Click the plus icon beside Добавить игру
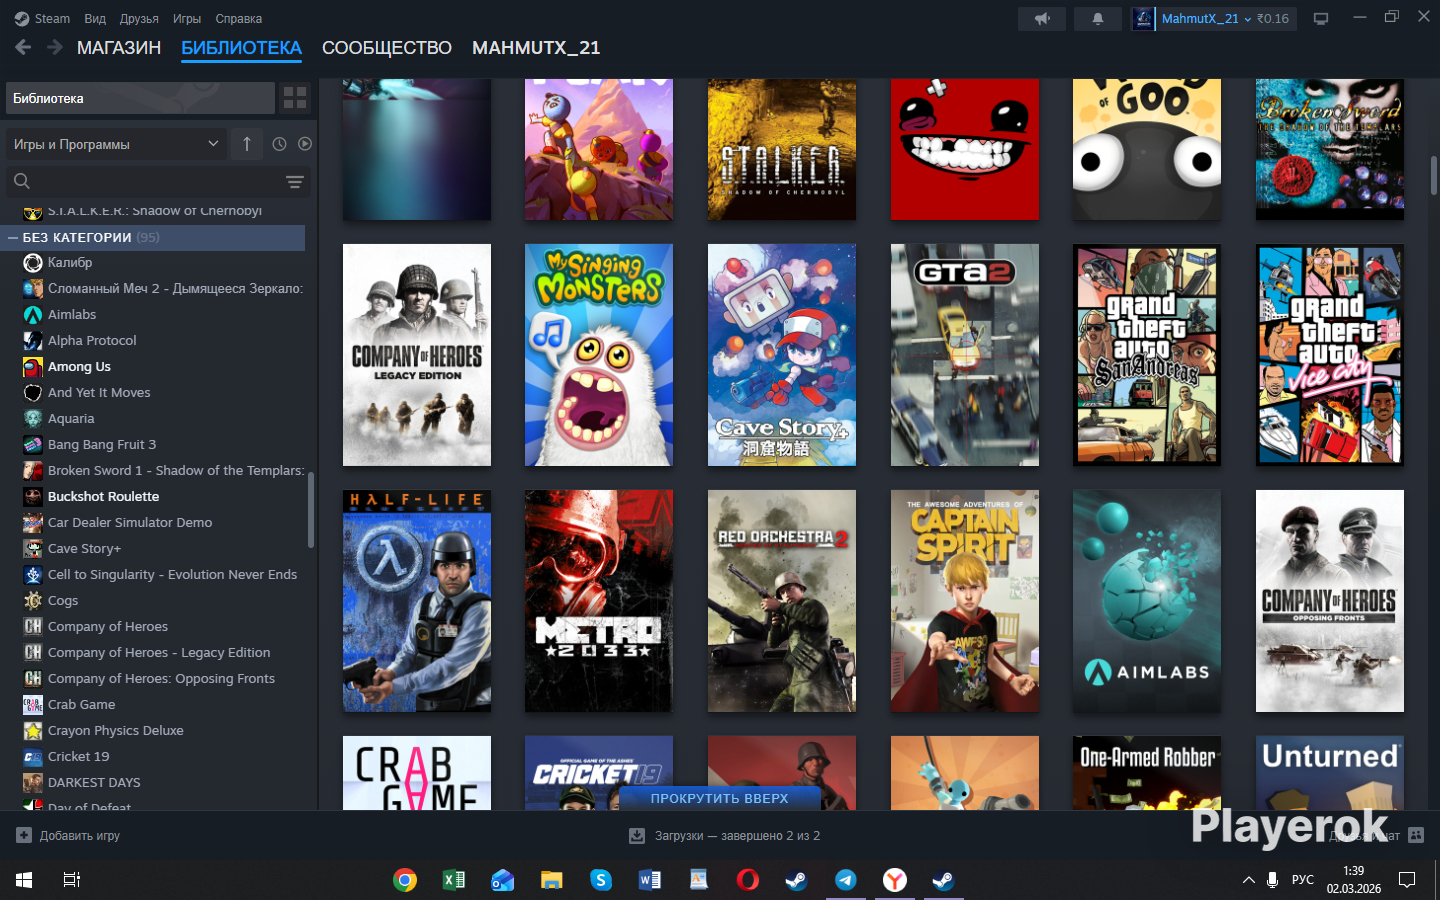1440x900 pixels. point(24,835)
